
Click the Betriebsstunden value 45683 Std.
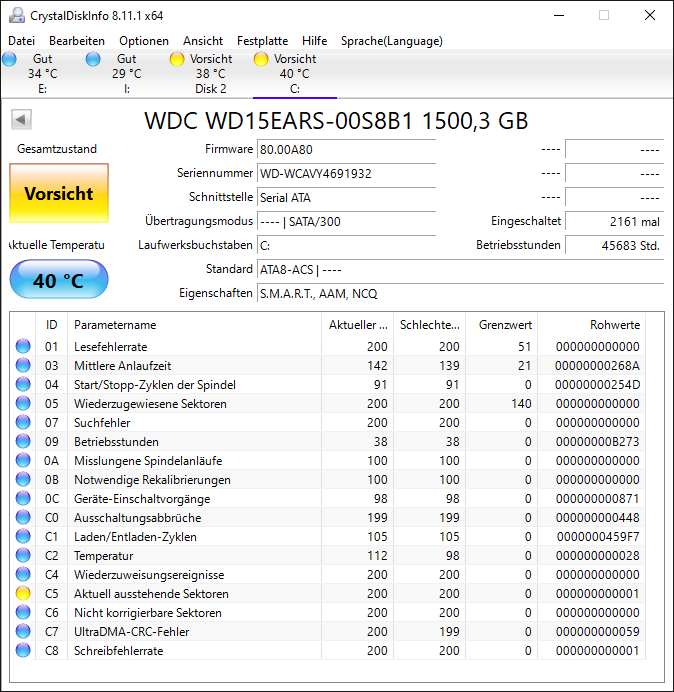[x=614, y=245]
